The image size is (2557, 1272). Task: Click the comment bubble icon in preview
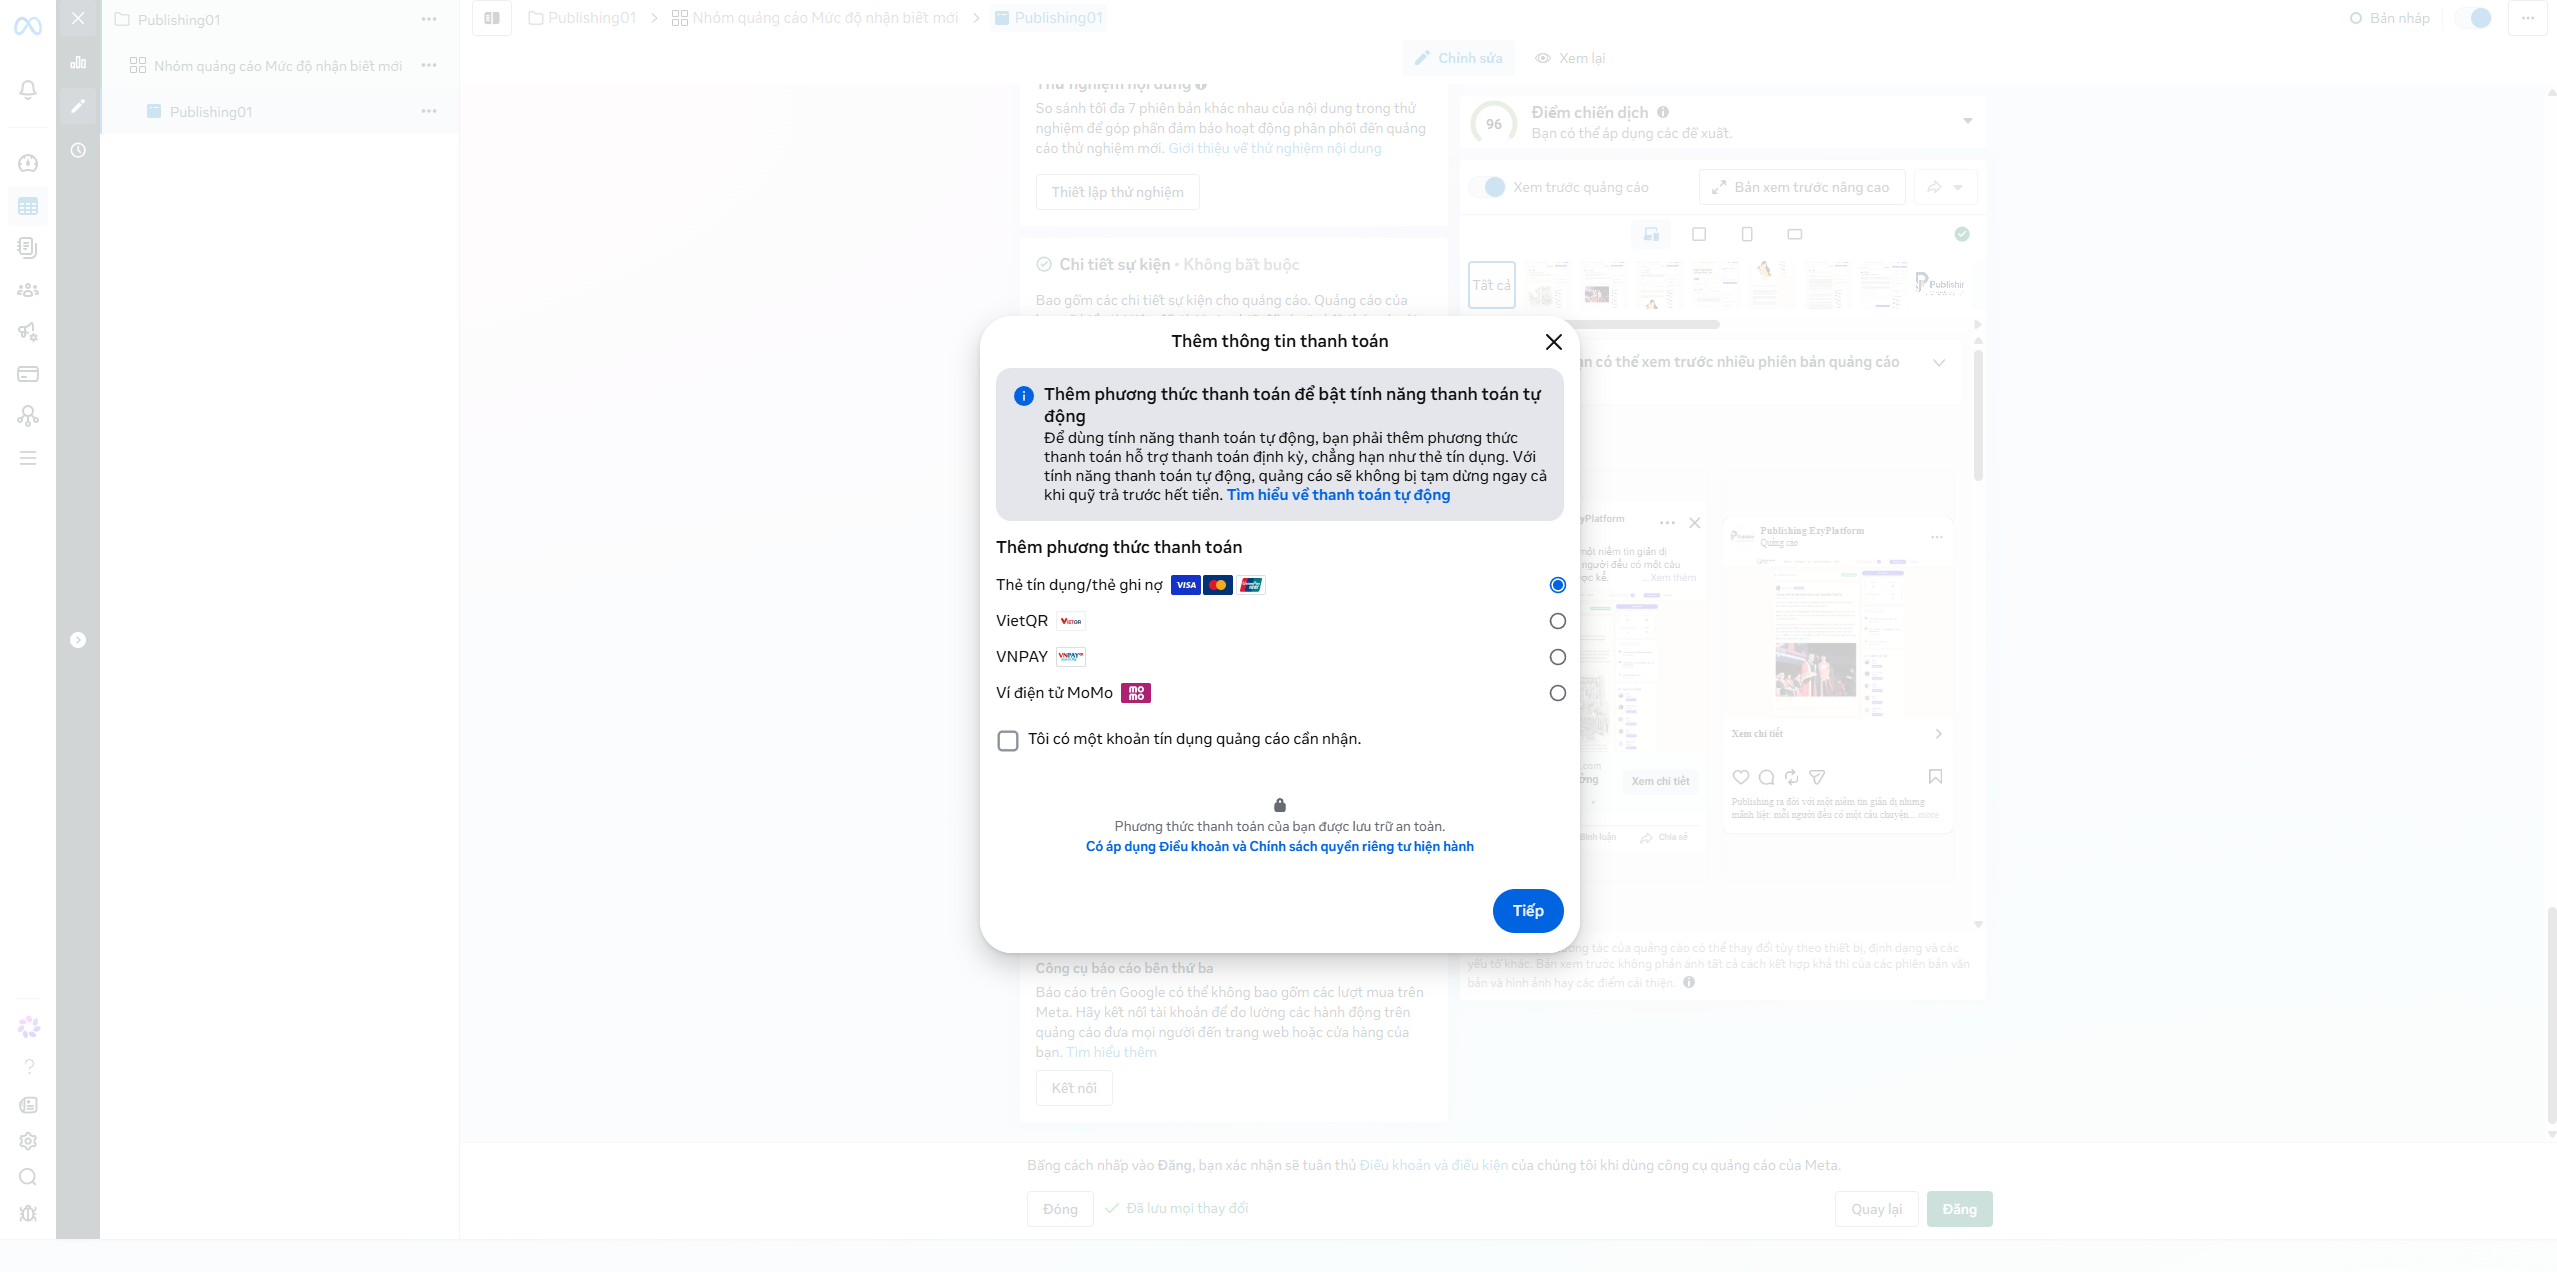click(x=1766, y=777)
